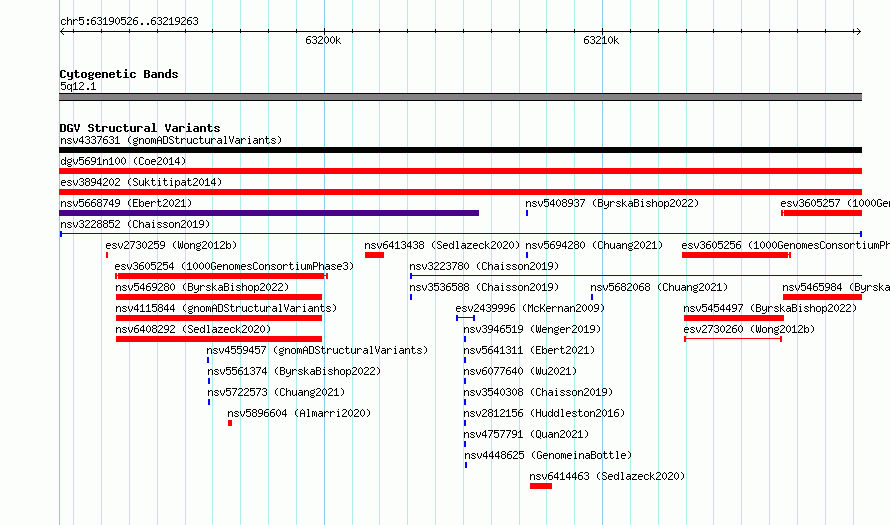Click the 5q12.1 band label
Image resolution: width=890 pixels, height=525 pixels.
[78, 86]
